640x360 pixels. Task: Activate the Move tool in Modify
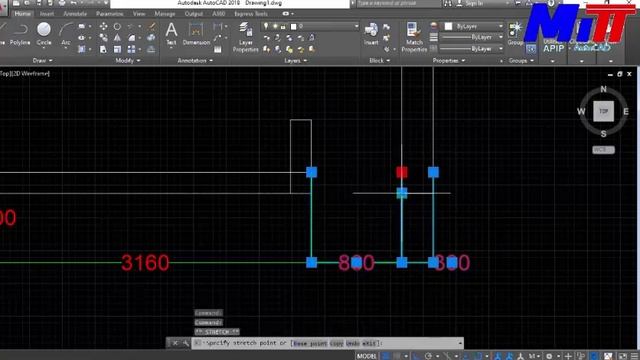point(103,27)
